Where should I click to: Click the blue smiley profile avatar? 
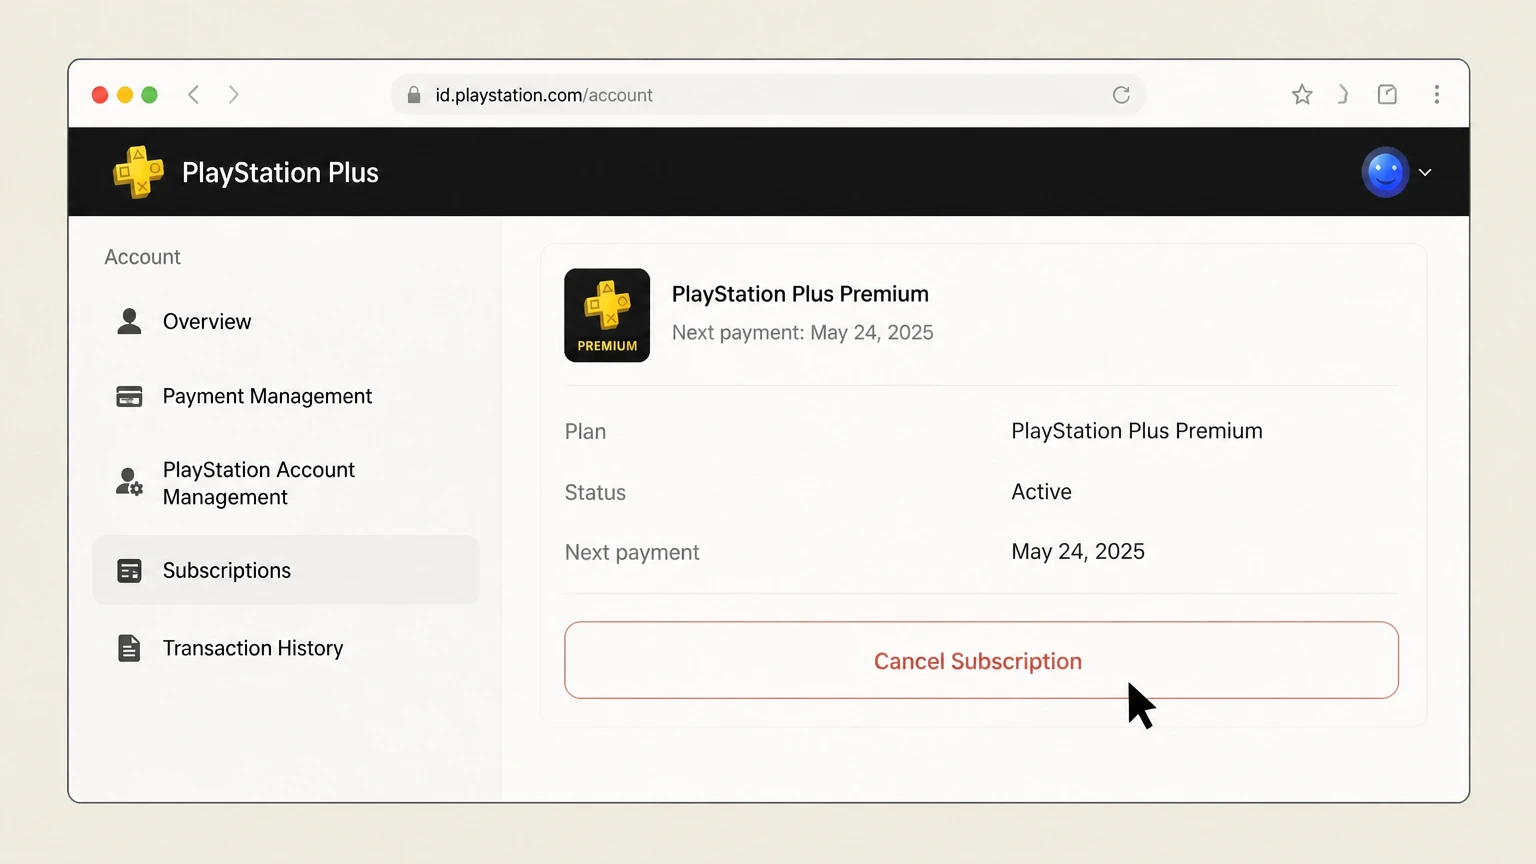pos(1385,172)
